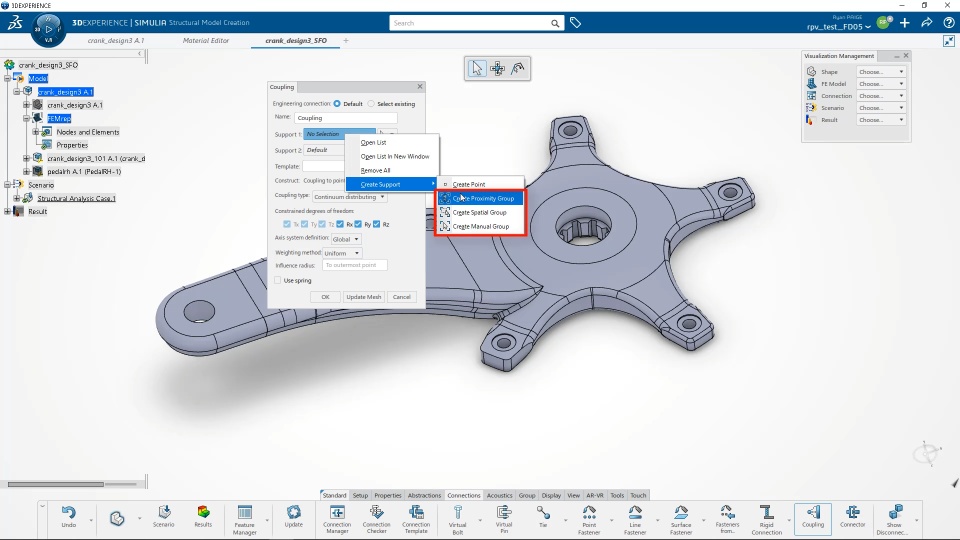Click the share arrow icon in the top bar
The height and width of the screenshot is (540, 960).
click(927, 23)
